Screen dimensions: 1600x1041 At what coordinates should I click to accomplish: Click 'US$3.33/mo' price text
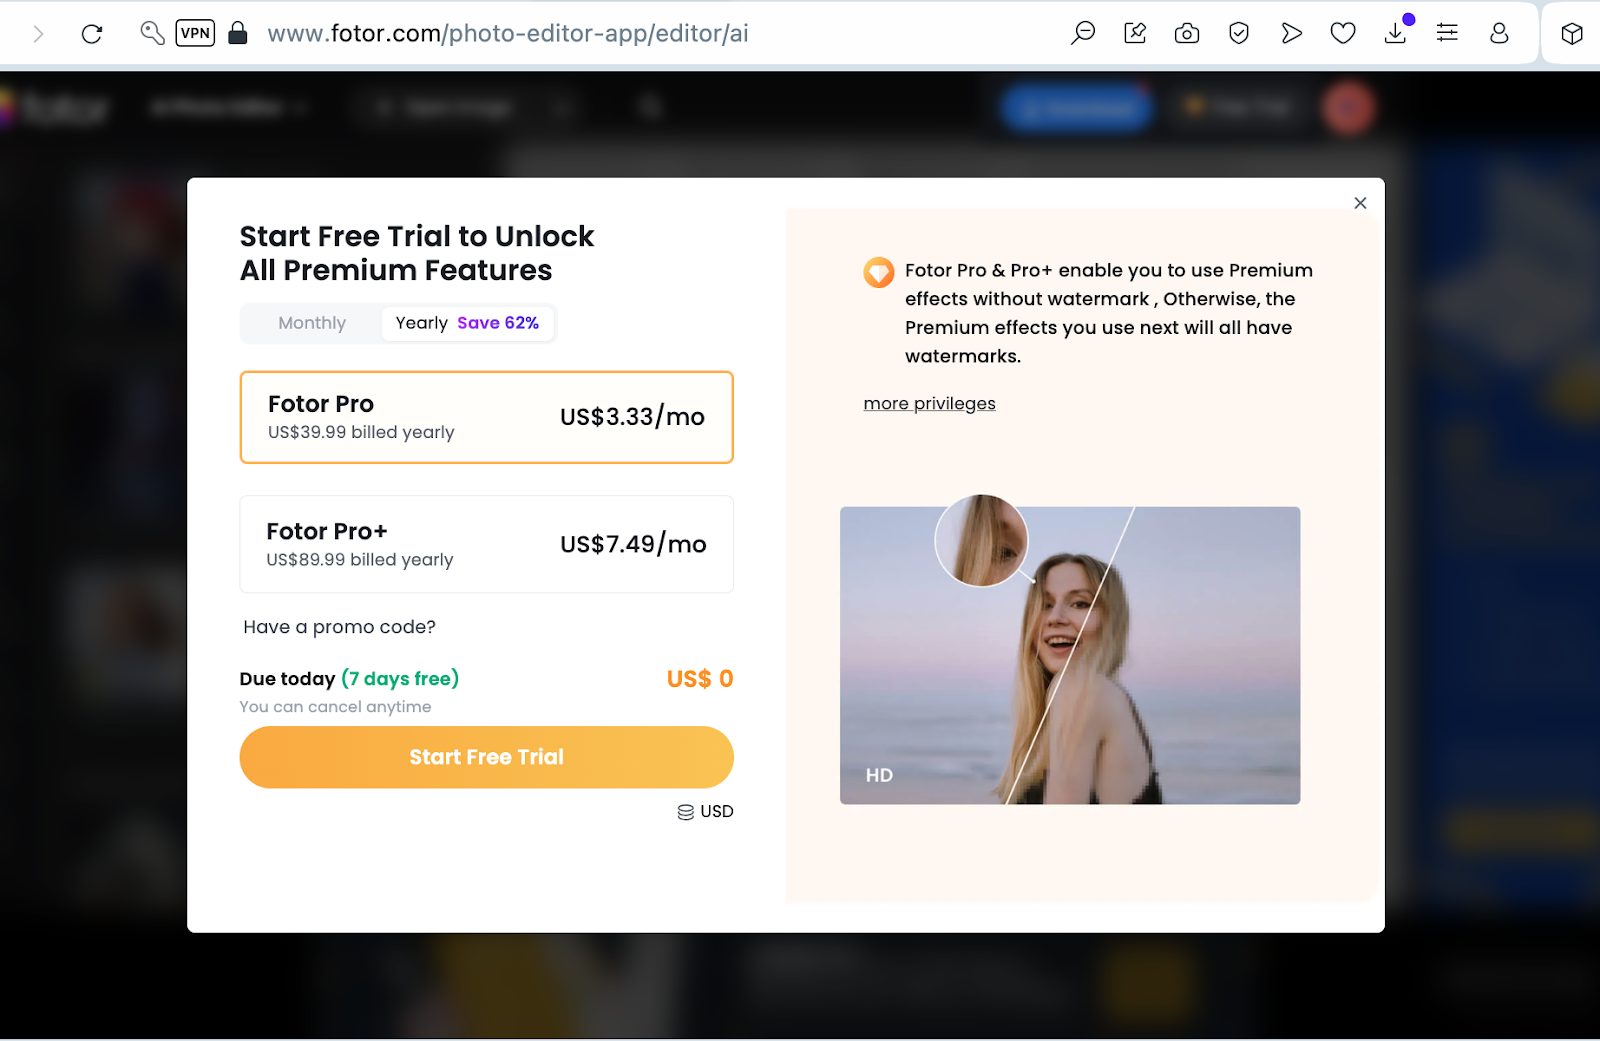click(632, 417)
